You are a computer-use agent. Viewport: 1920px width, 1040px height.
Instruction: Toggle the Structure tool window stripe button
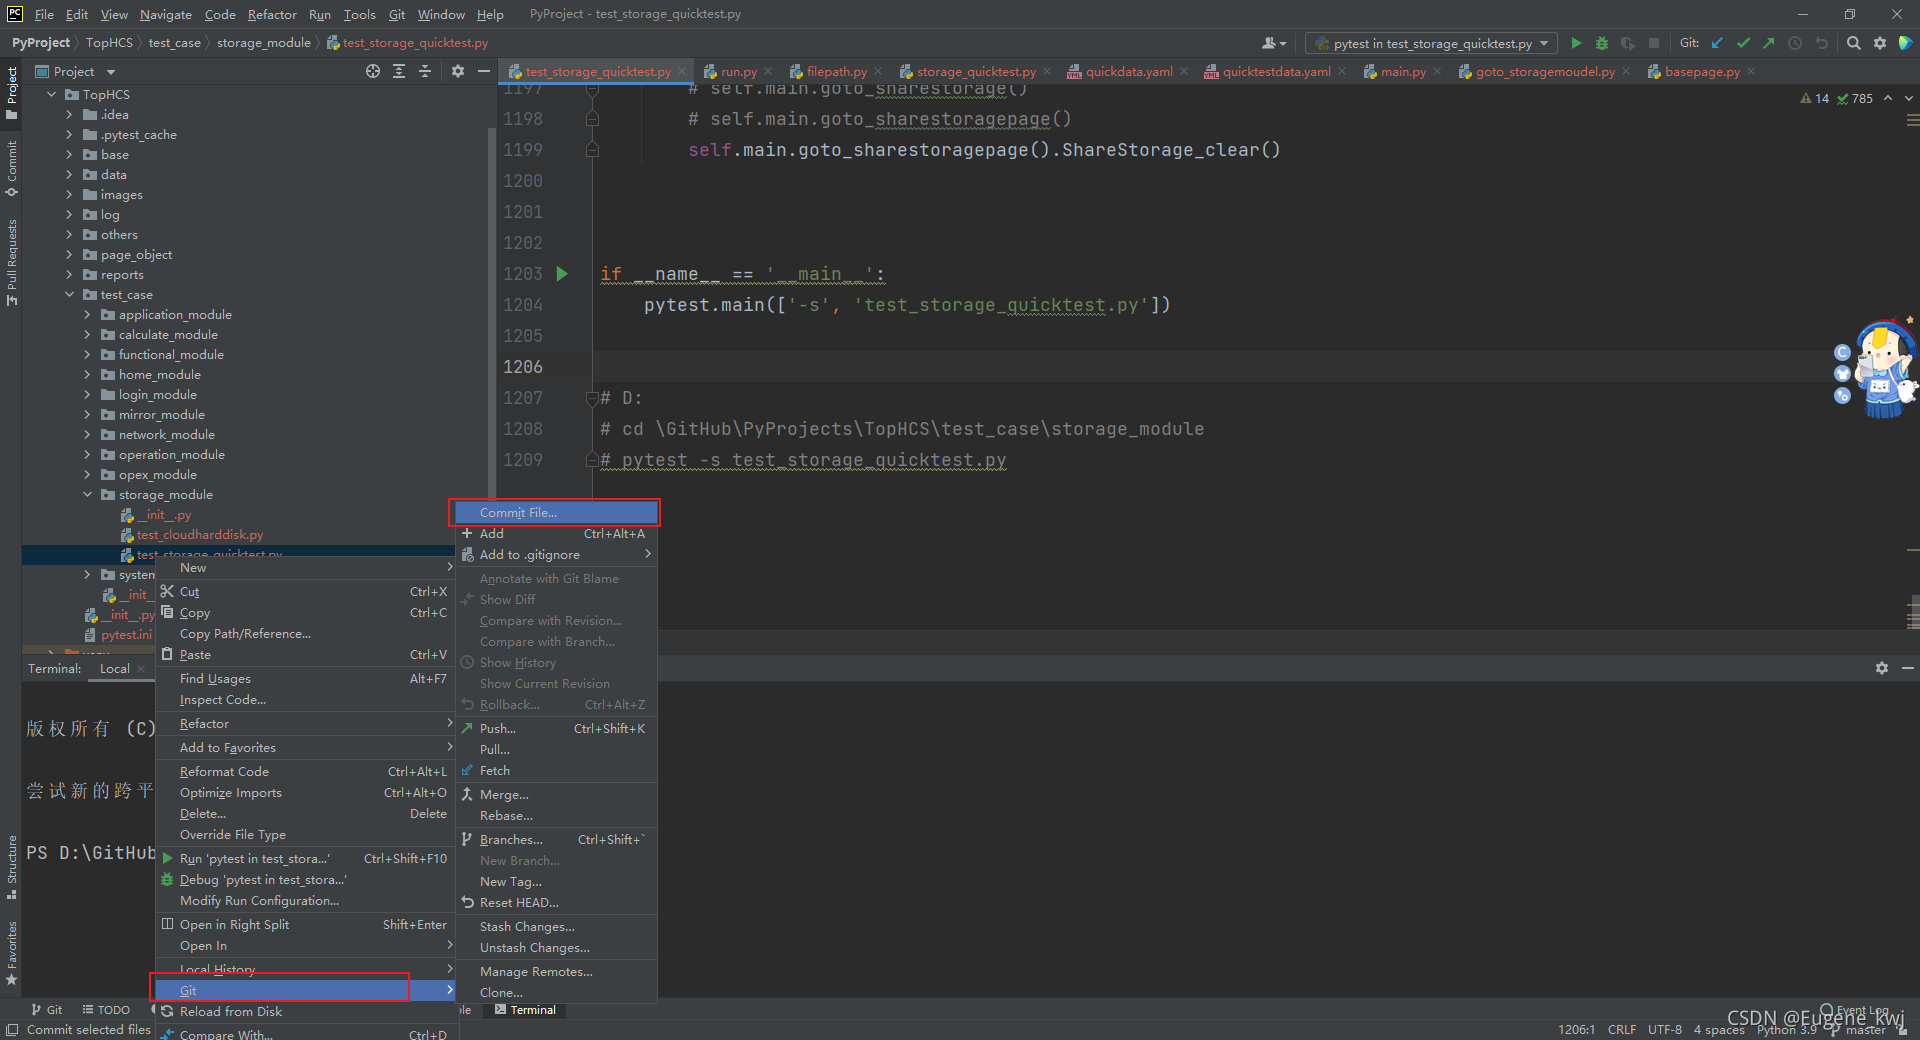coord(11,867)
